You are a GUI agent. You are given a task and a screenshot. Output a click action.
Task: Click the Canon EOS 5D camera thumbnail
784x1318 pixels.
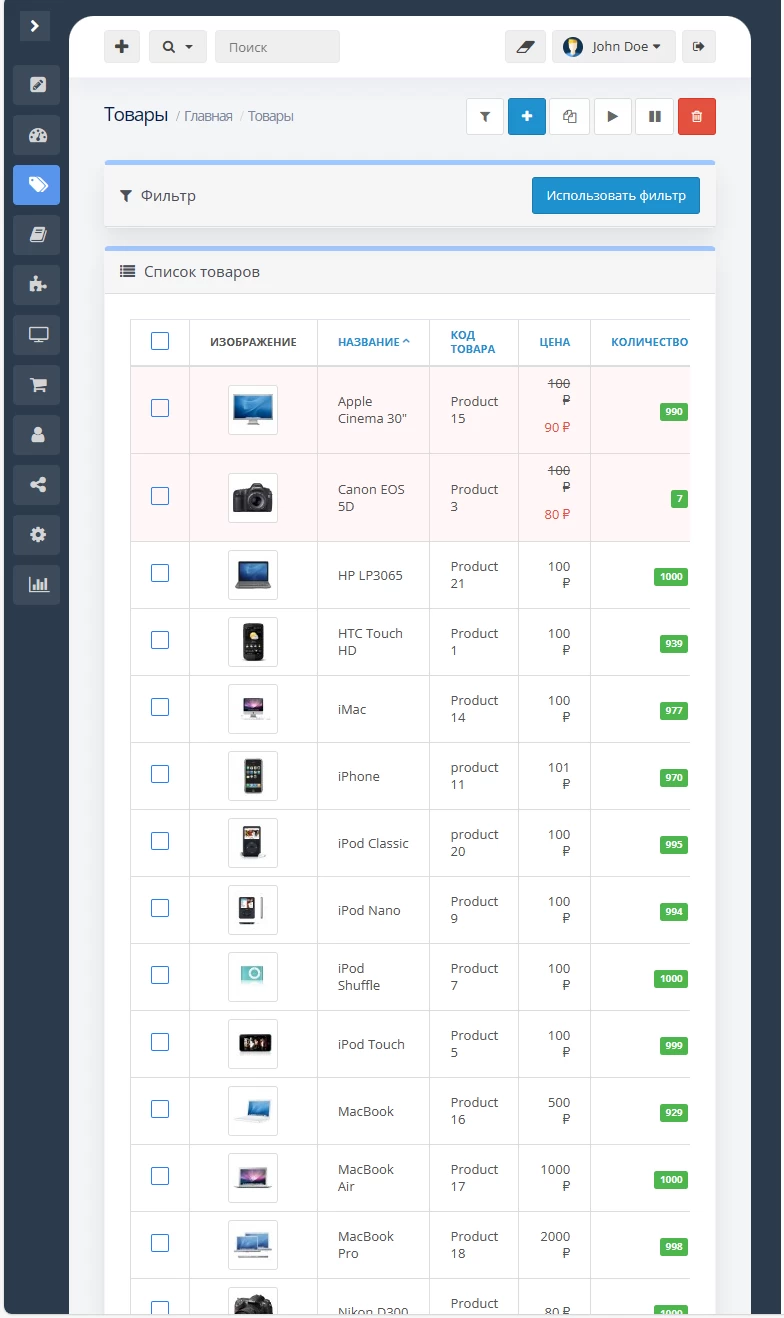click(253, 498)
